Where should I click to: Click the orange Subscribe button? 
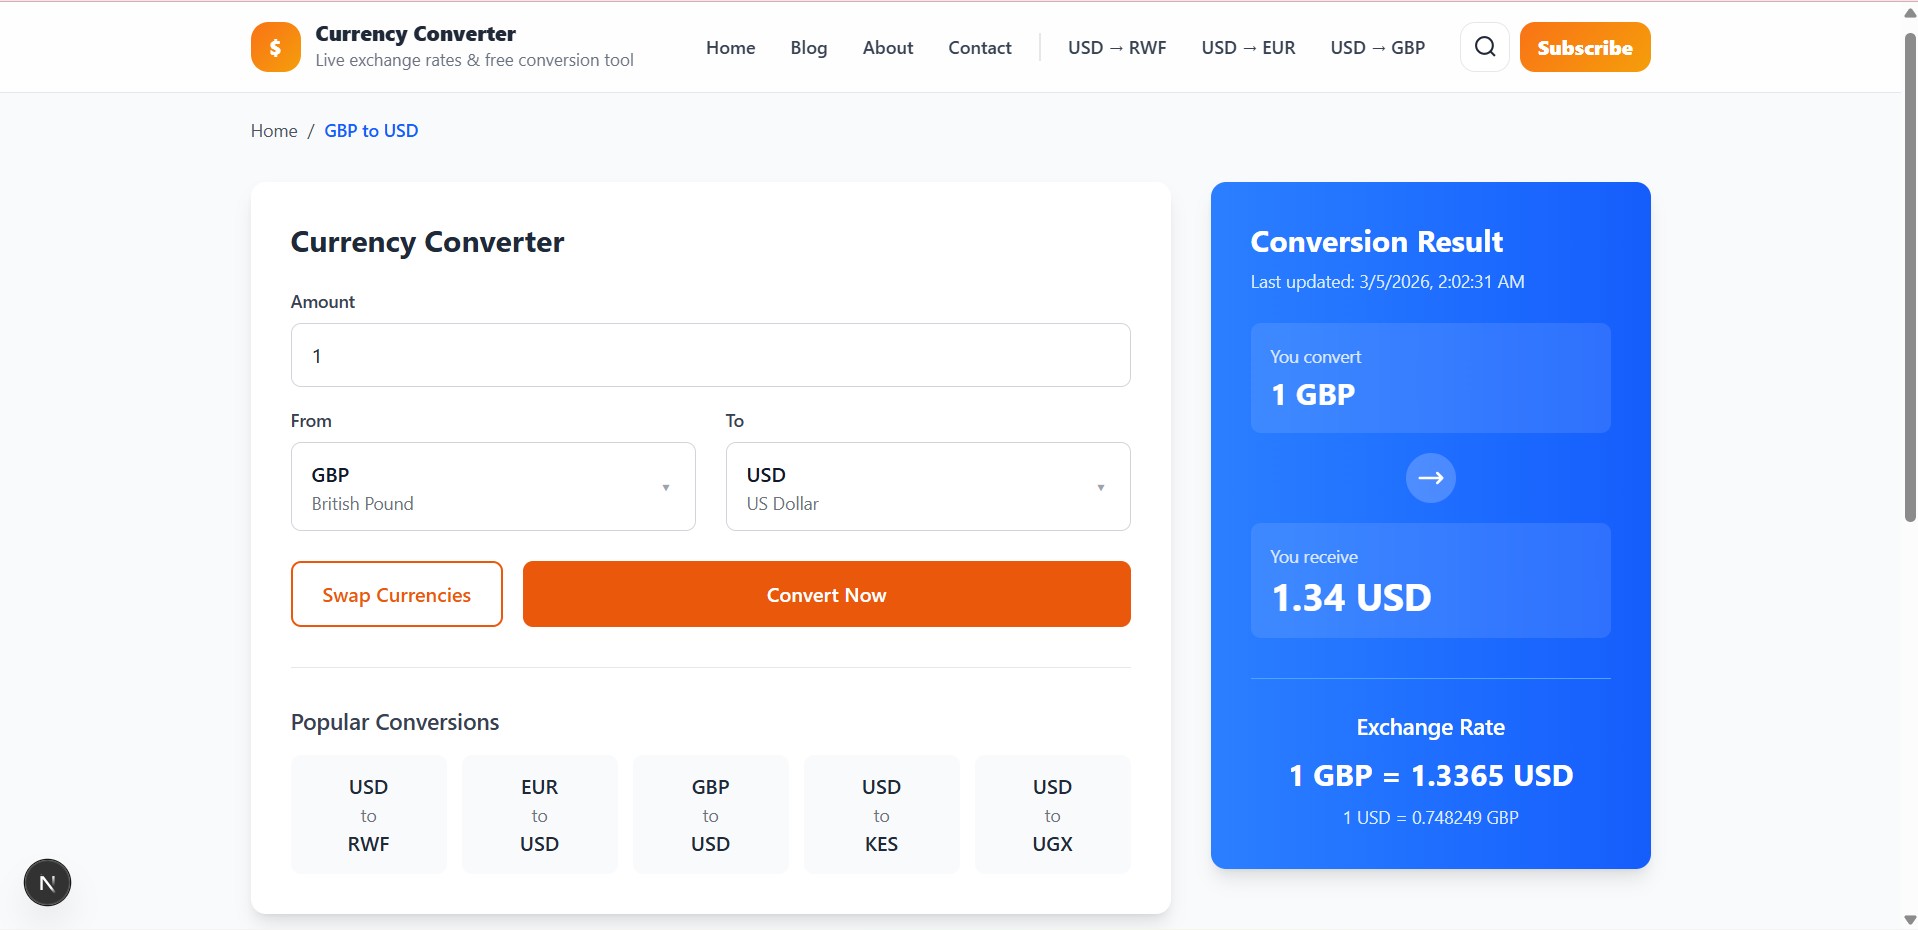pos(1584,47)
